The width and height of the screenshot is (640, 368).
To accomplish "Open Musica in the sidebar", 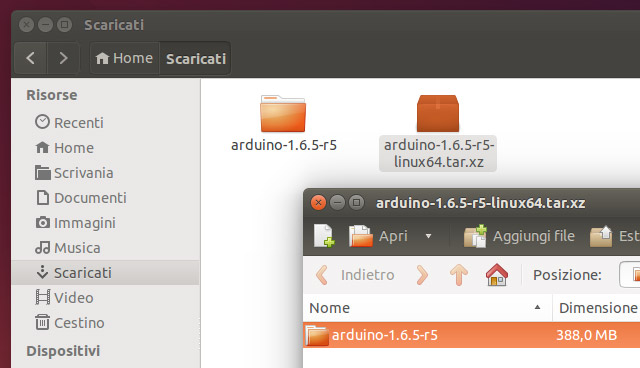I will tap(68, 248).
